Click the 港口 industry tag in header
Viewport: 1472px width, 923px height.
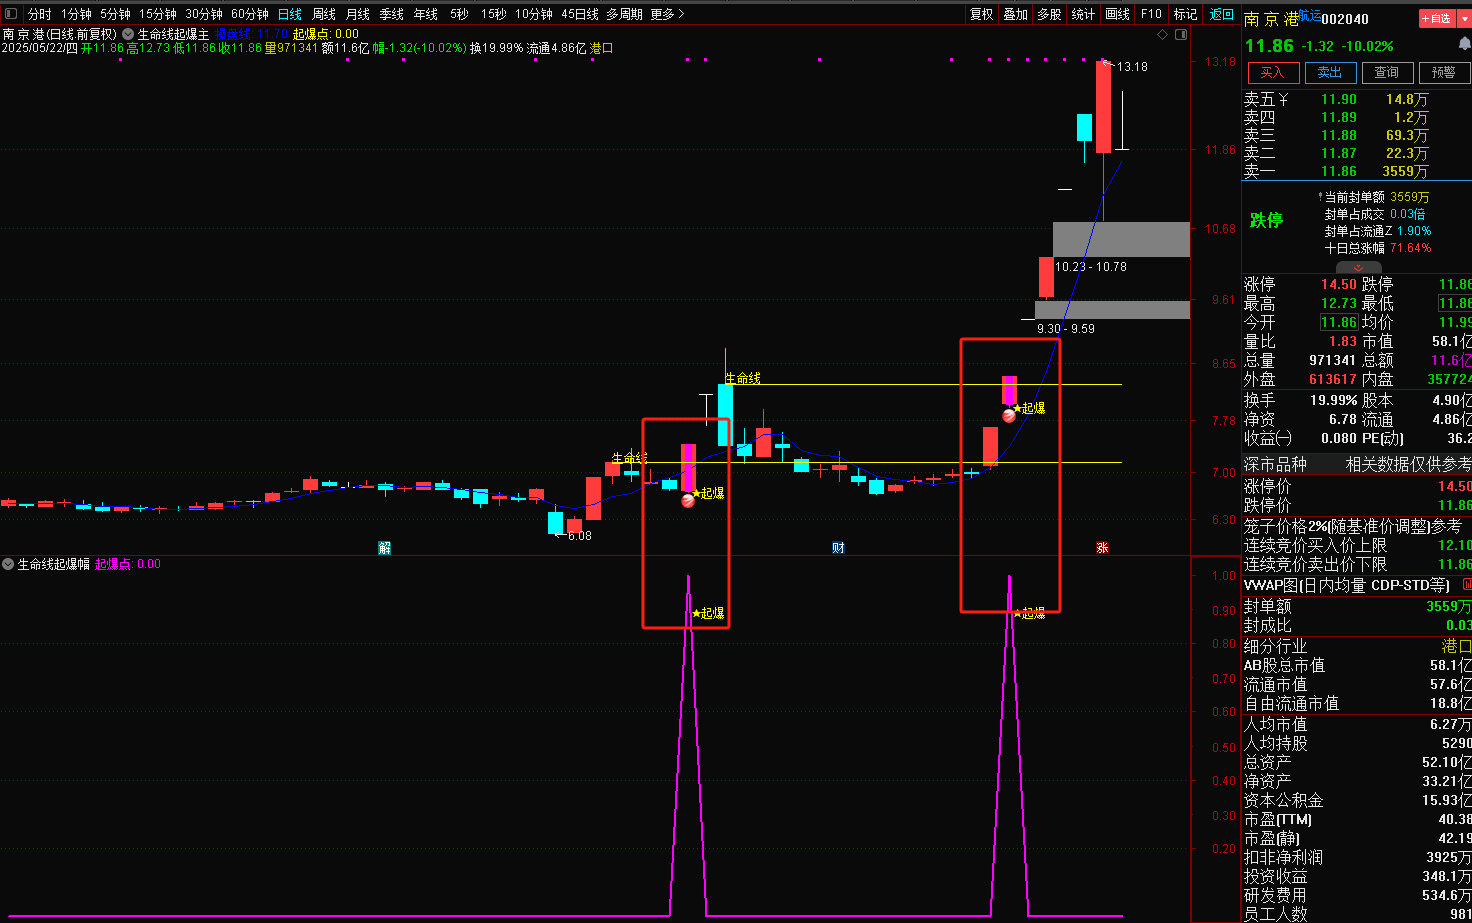click(x=601, y=48)
